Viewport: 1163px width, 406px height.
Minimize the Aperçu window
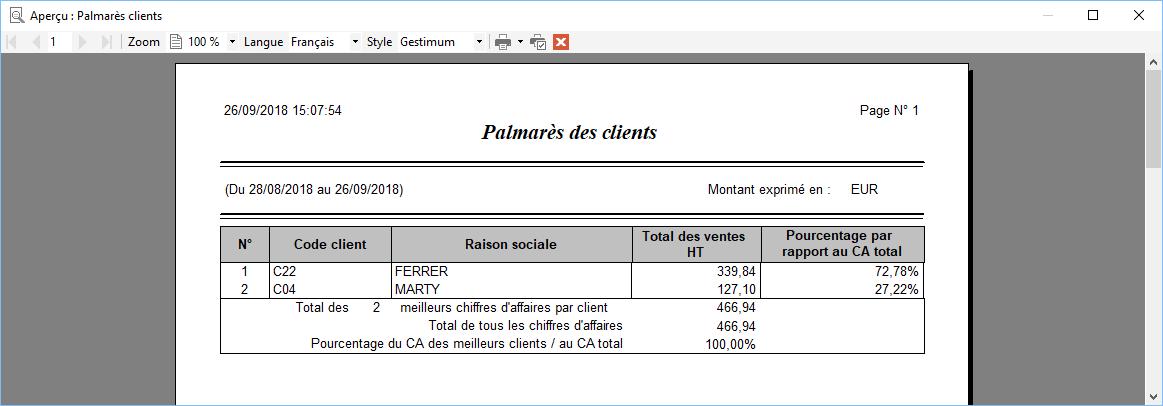(1048, 15)
